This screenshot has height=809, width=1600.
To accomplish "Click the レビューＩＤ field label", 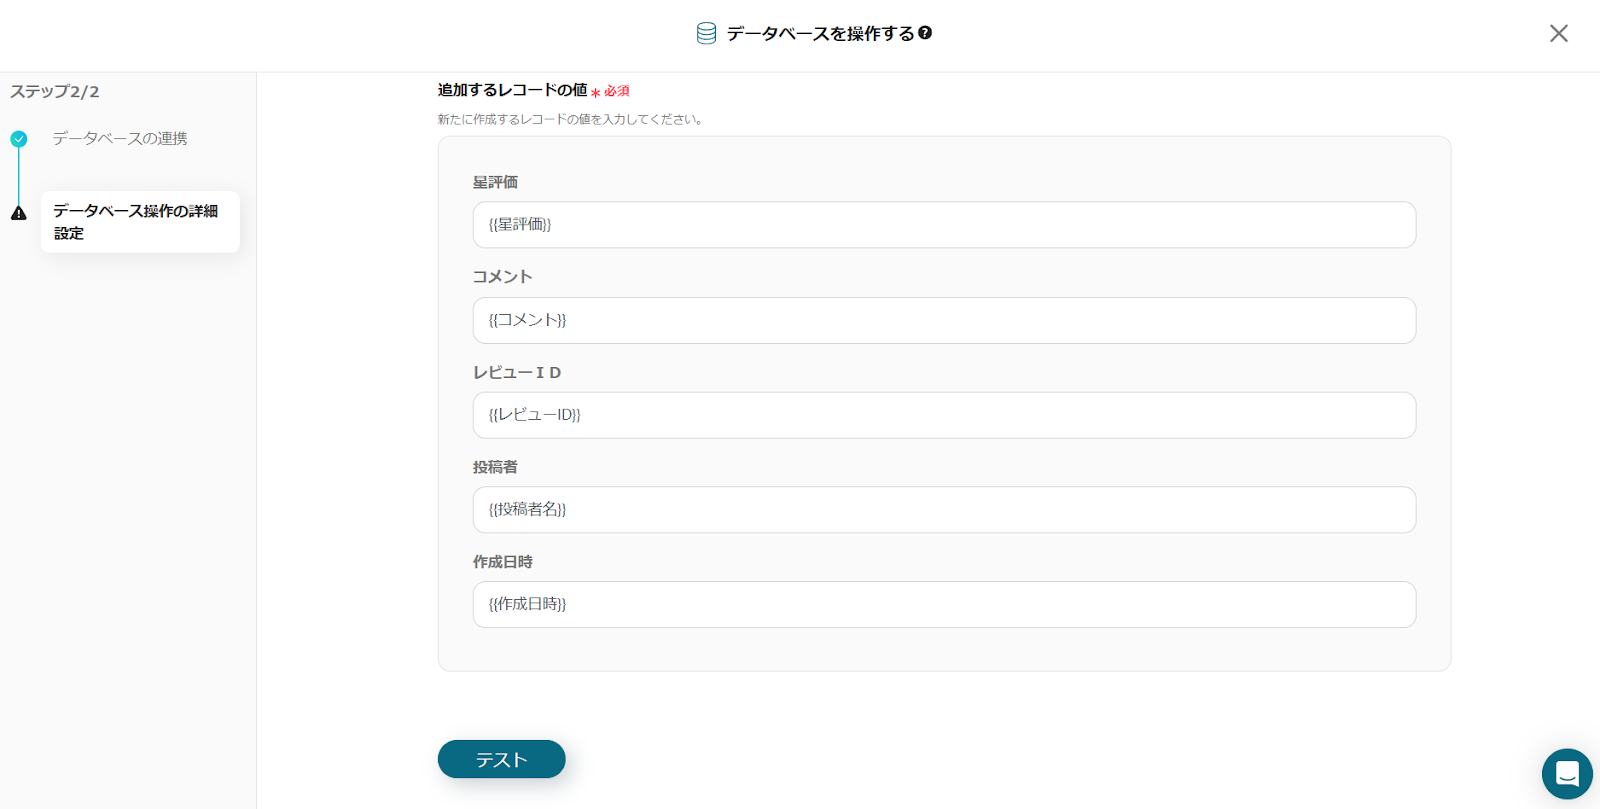I will (x=517, y=372).
